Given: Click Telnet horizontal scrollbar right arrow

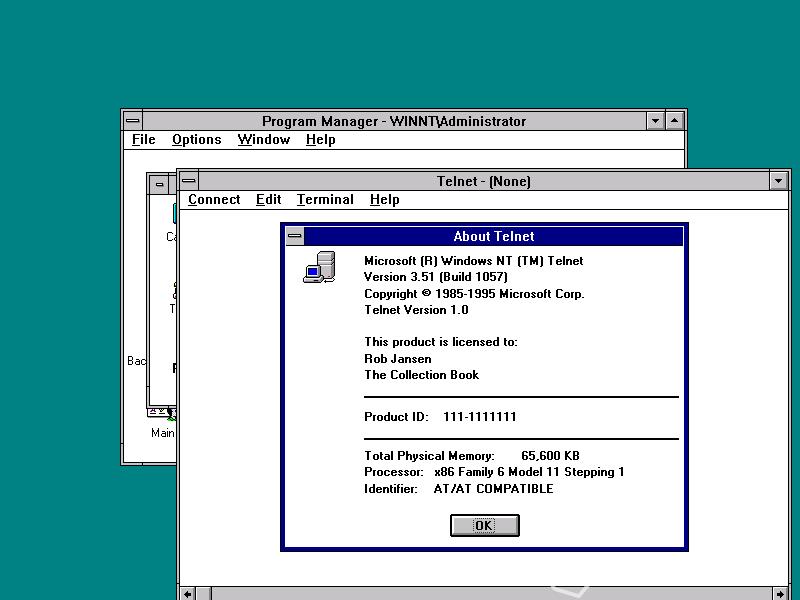Looking at the screenshot, I should (780, 594).
